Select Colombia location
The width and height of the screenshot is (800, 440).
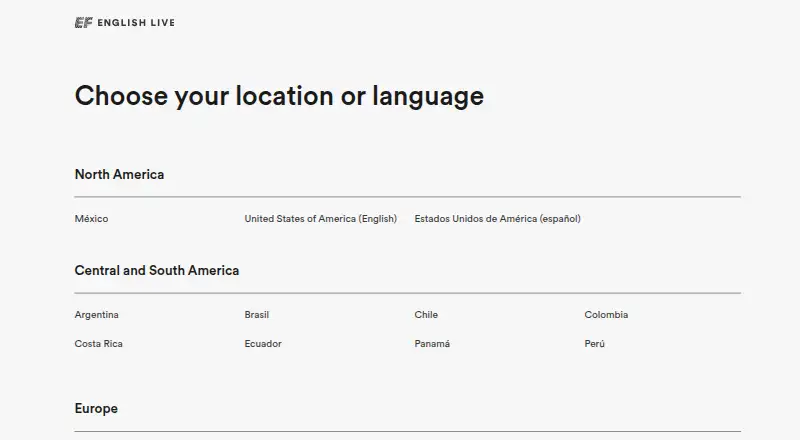(x=606, y=314)
